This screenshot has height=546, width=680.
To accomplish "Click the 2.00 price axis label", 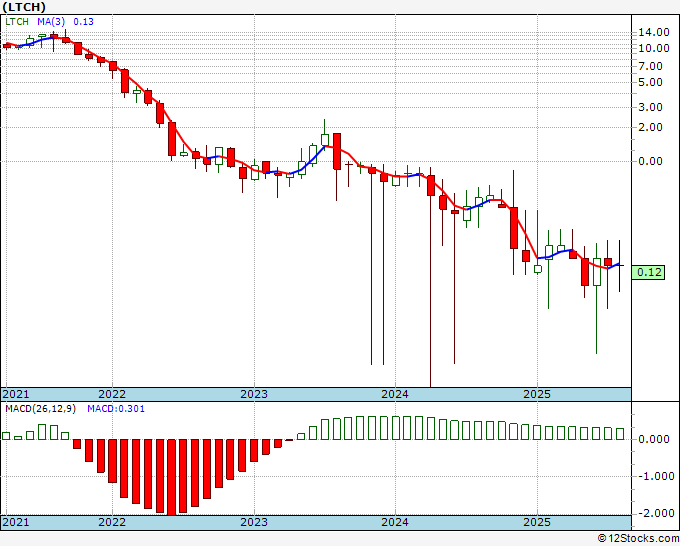I will pyautogui.click(x=651, y=127).
